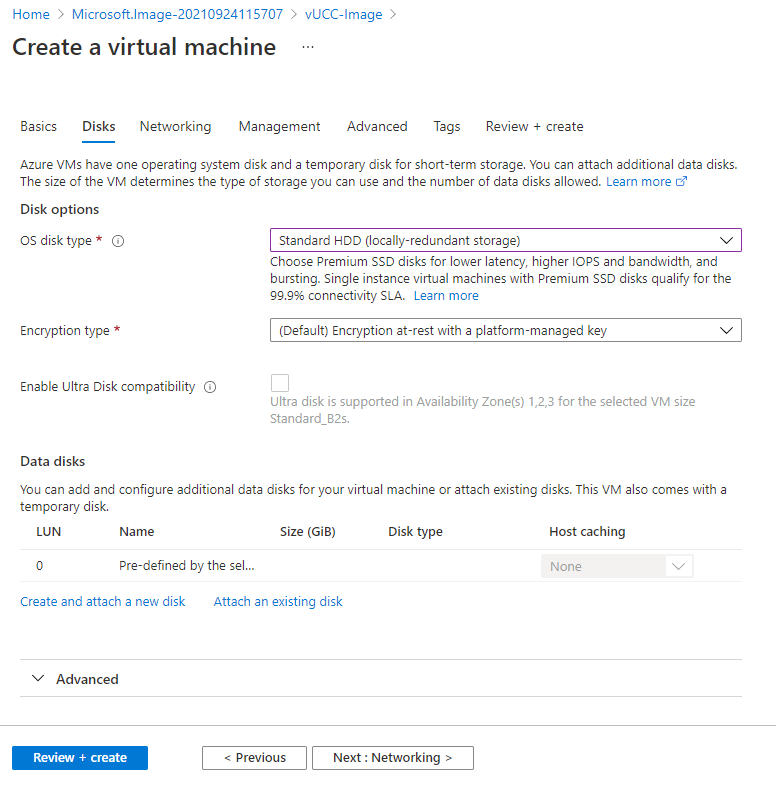Open the Encryption type dropdown
The image size is (776, 788).
click(x=505, y=330)
